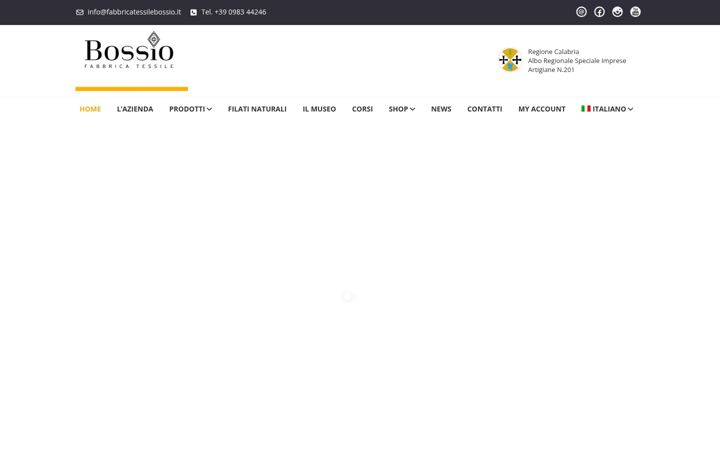720x450 pixels.
Task: Open Filati Naturali page
Action: [x=257, y=109]
